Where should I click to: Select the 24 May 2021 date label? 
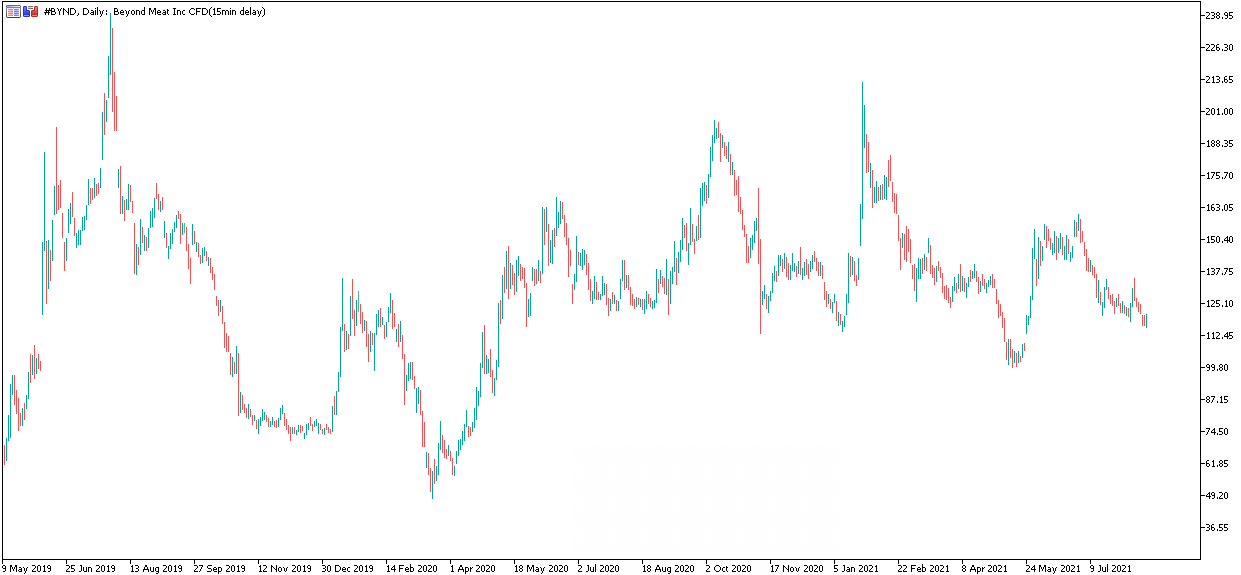pos(1052,568)
